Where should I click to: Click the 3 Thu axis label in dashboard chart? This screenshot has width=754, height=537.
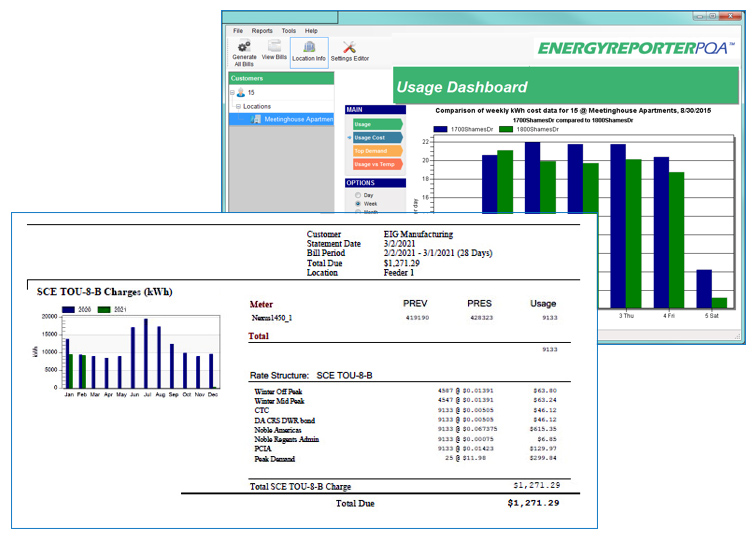626,316
